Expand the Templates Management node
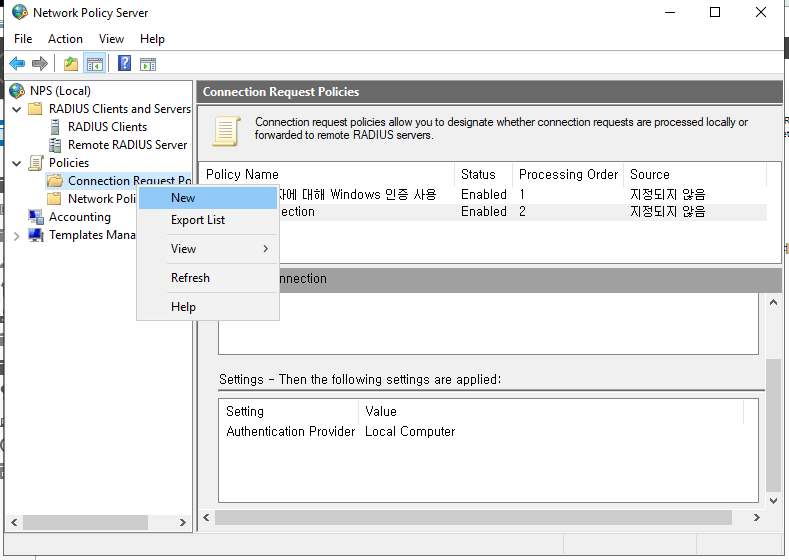 pyautogui.click(x=17, y=235)
